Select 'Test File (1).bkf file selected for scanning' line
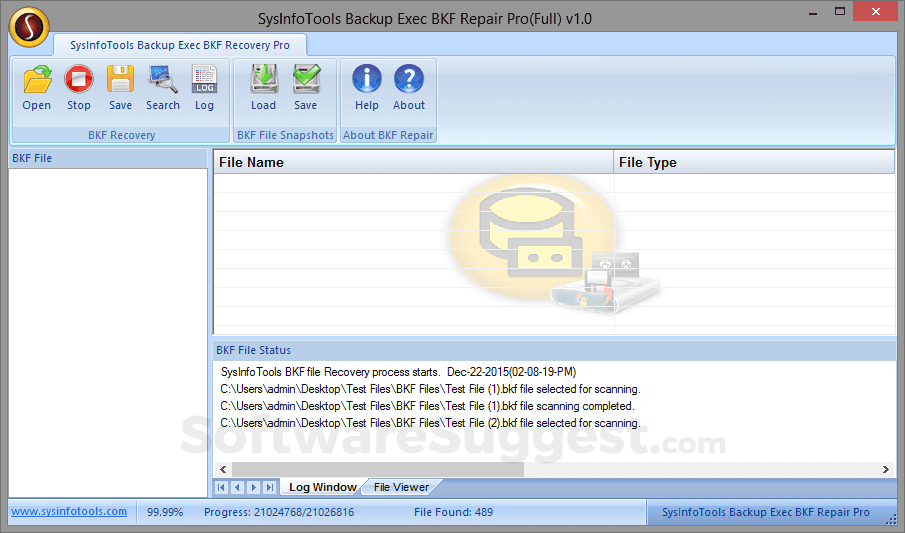The width and height of the screenshot is (905, 533). click(431, 389)
